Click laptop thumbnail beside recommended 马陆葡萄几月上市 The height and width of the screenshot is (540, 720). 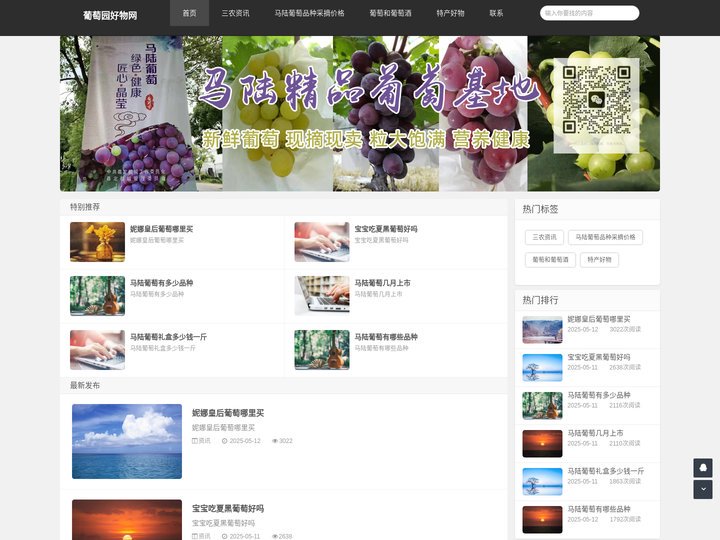pos(322,296)
